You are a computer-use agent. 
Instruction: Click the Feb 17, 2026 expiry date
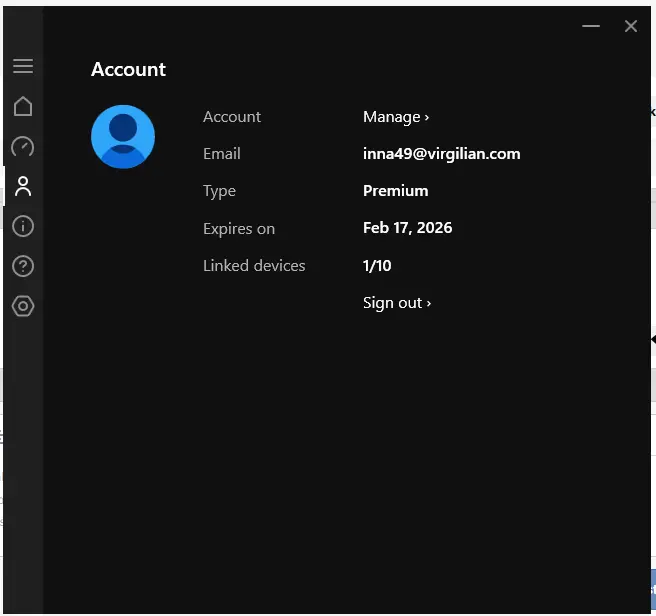[407, 228]
